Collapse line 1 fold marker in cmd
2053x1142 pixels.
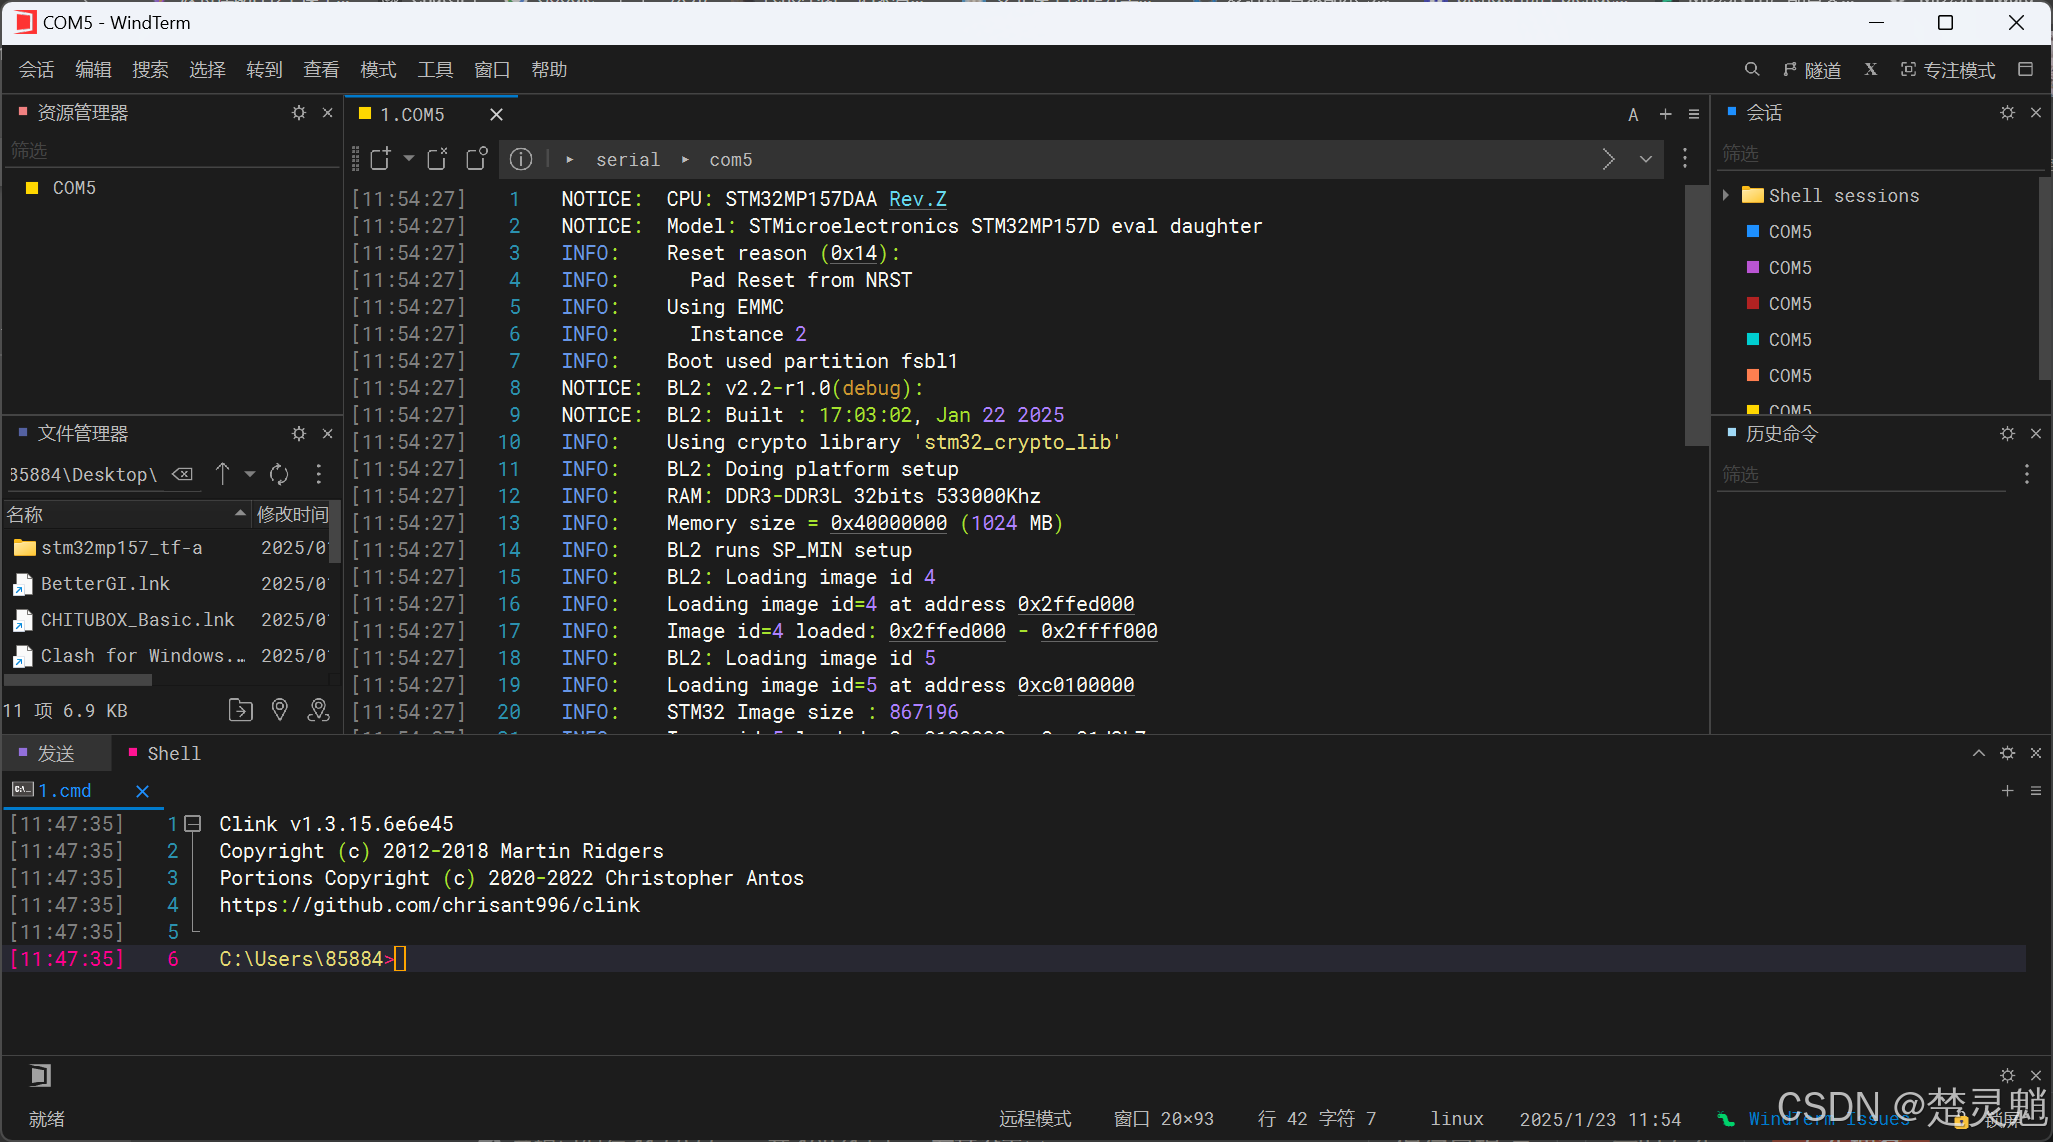coord(194,824)
